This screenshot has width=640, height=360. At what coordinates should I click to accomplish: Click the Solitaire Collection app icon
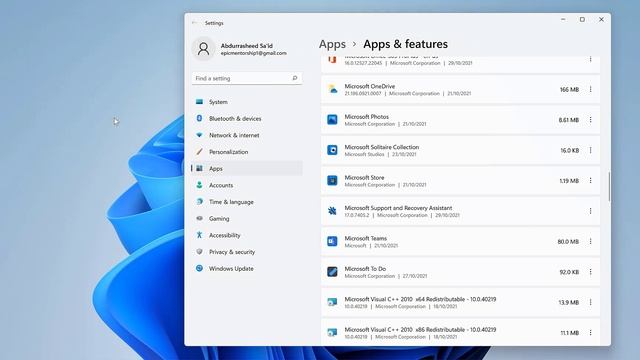click(x=332, y=150)
